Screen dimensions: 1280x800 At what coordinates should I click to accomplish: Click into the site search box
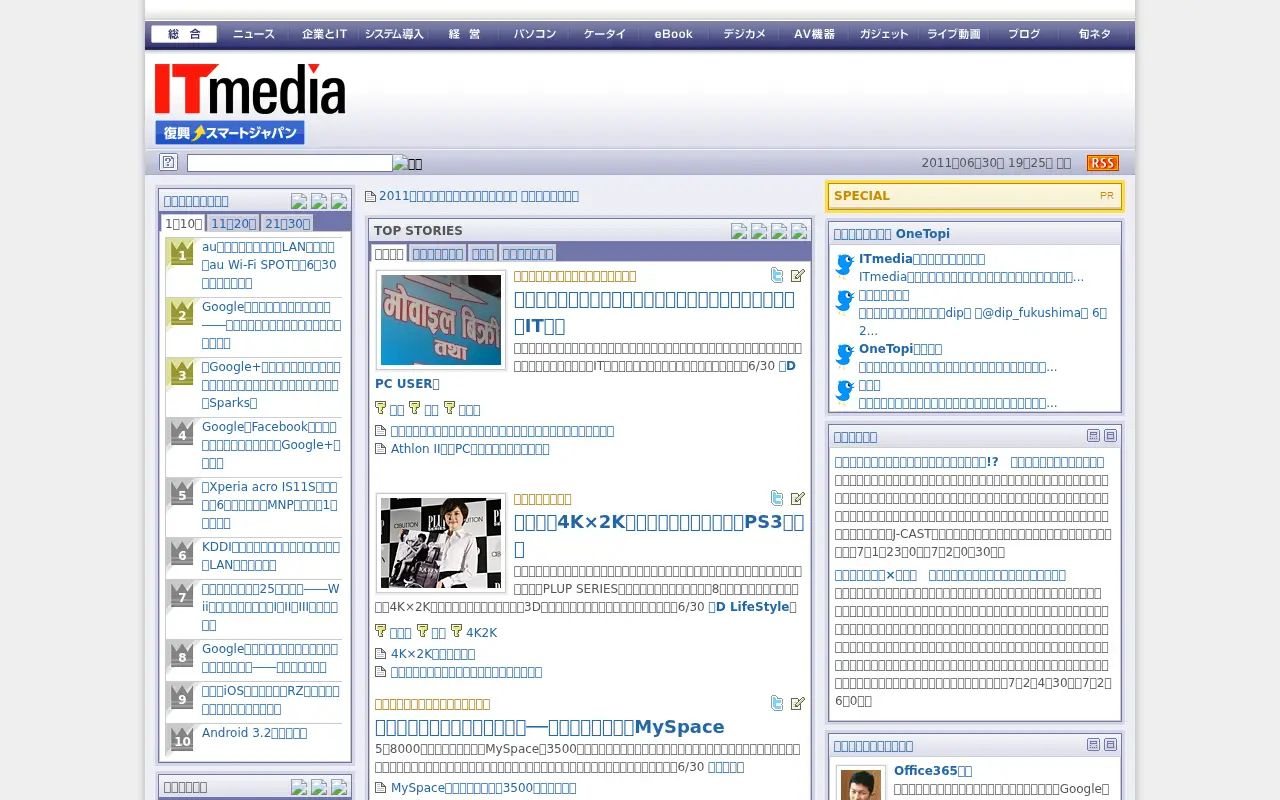point(290,163)
